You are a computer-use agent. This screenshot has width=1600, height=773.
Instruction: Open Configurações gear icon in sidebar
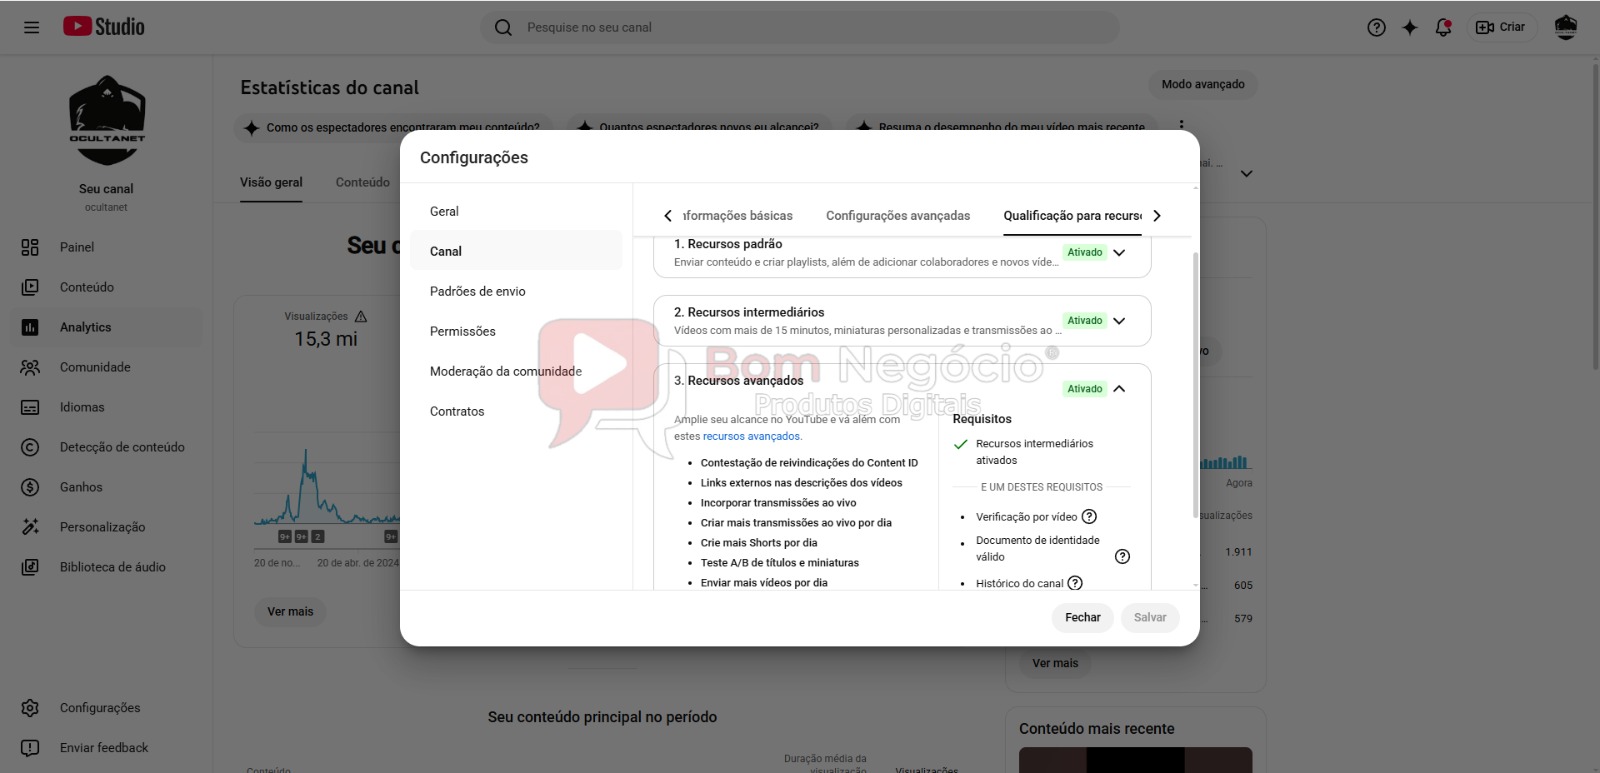click(x=30, y=708)
